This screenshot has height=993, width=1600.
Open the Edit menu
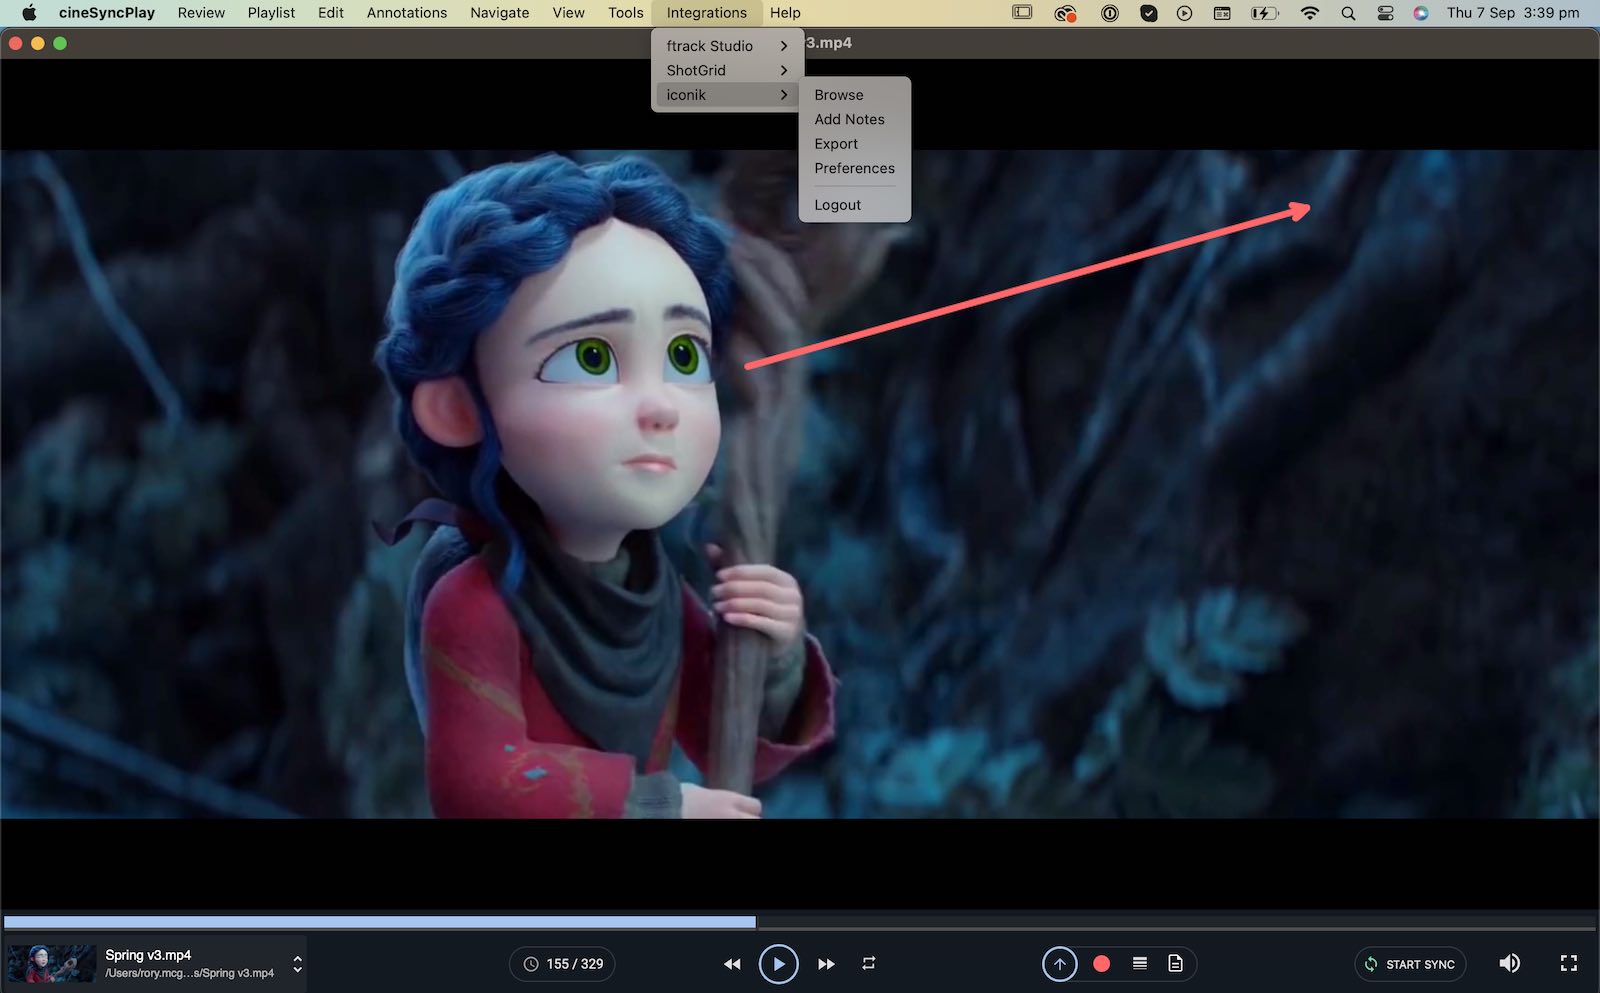point(331,13)
